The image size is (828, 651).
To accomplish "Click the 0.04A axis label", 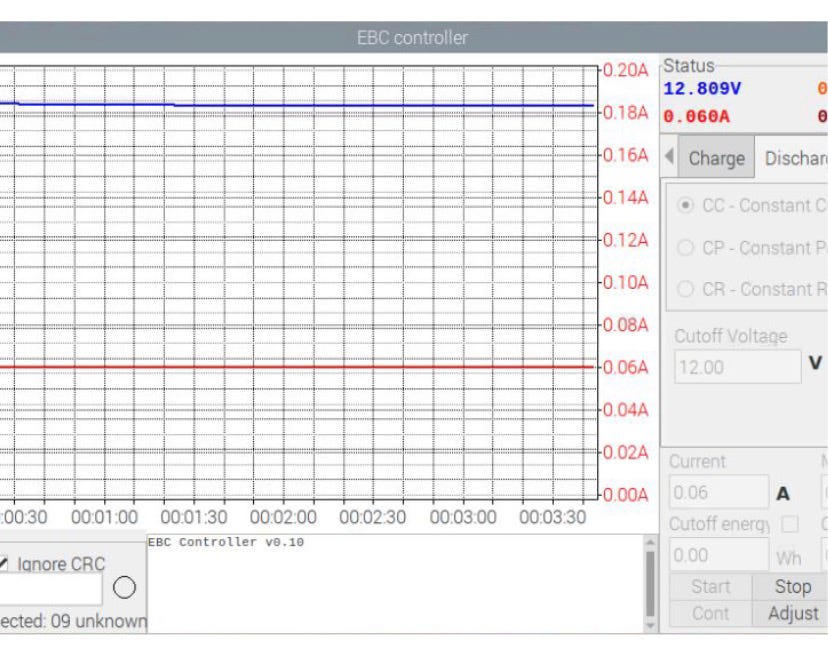I will (x=625, y=410).
